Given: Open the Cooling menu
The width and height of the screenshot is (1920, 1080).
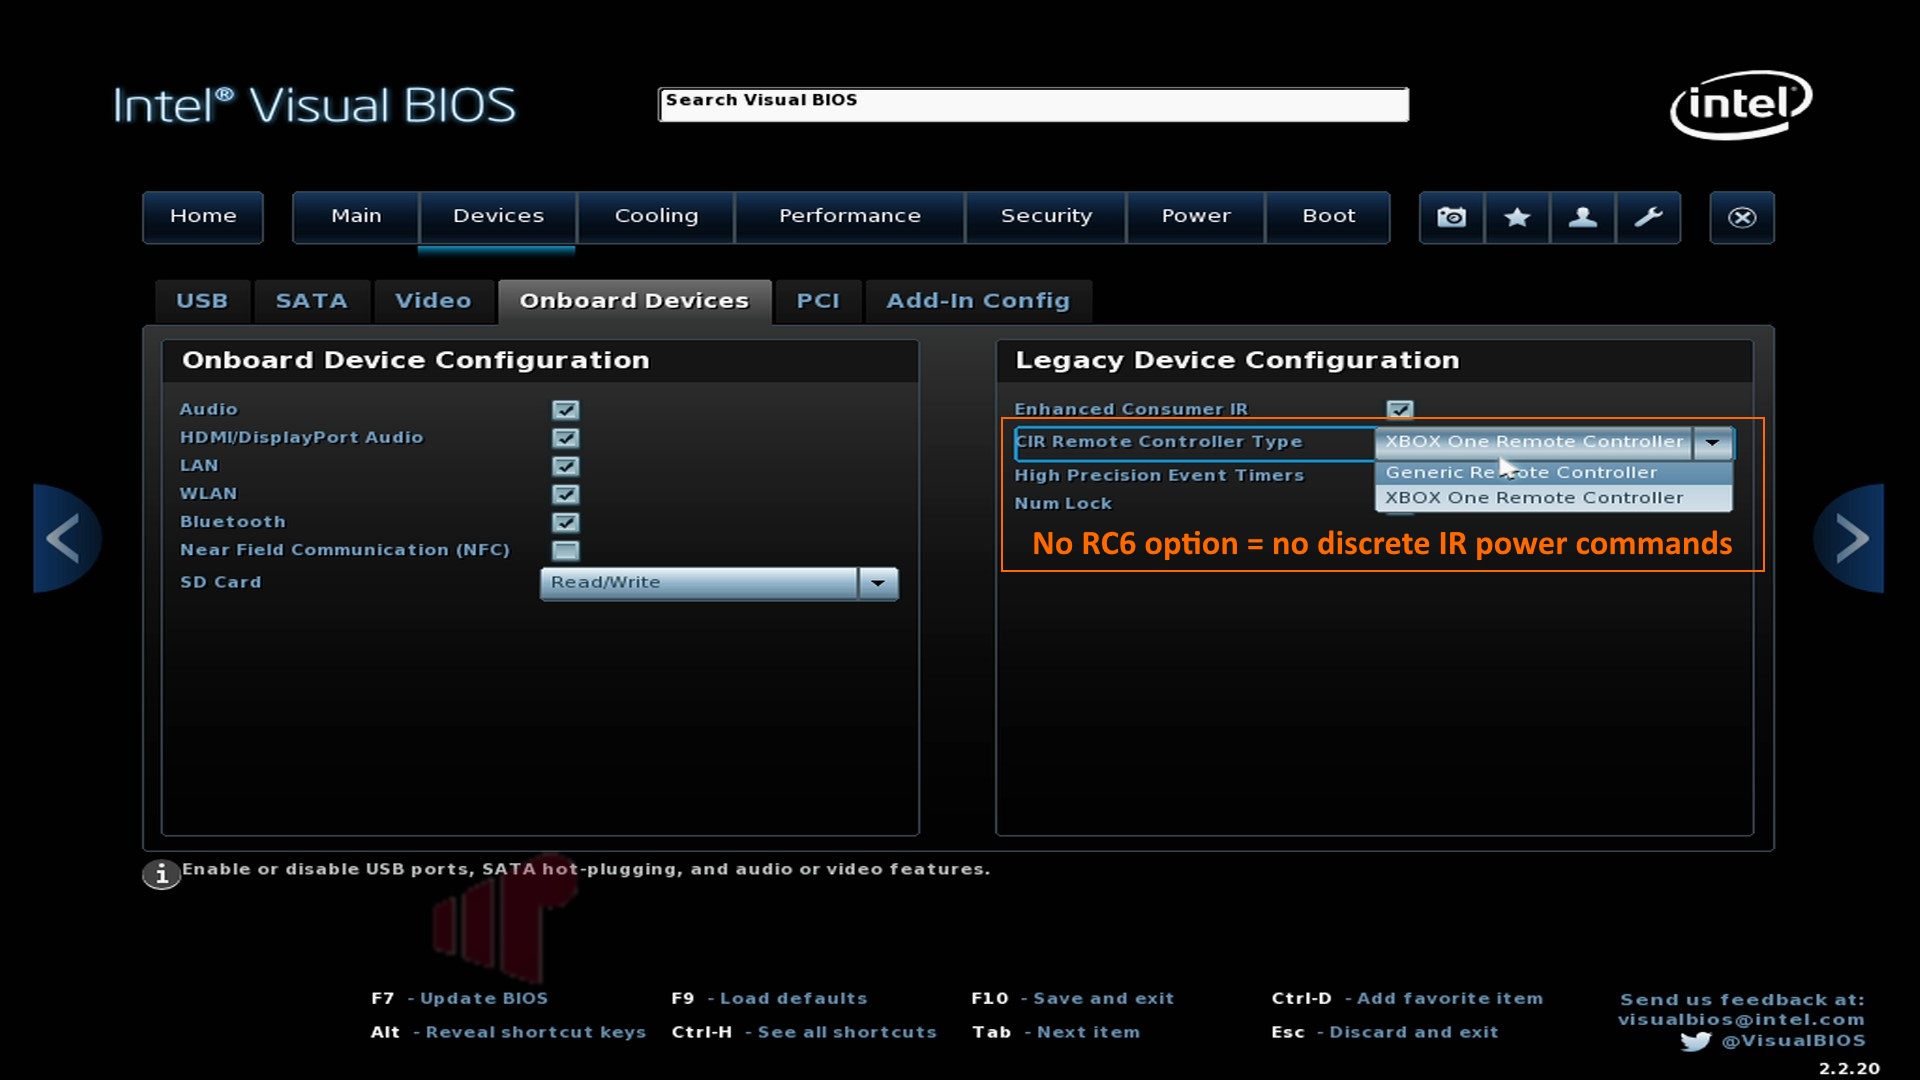Looking at the screenshot, I should pos(656,216).
